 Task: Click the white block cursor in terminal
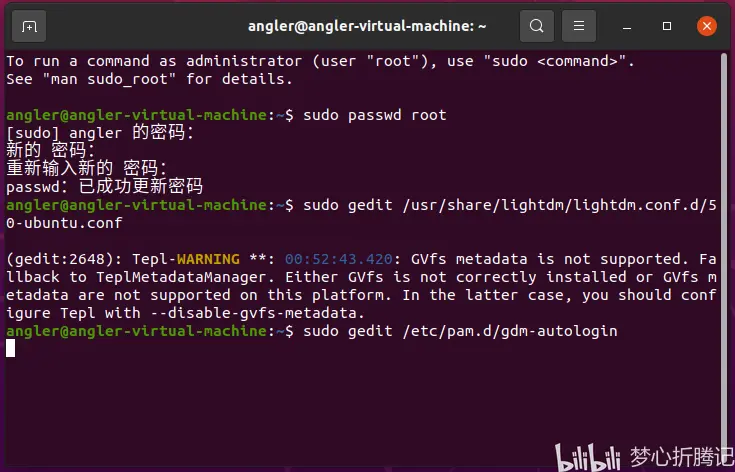click(11, 348)
